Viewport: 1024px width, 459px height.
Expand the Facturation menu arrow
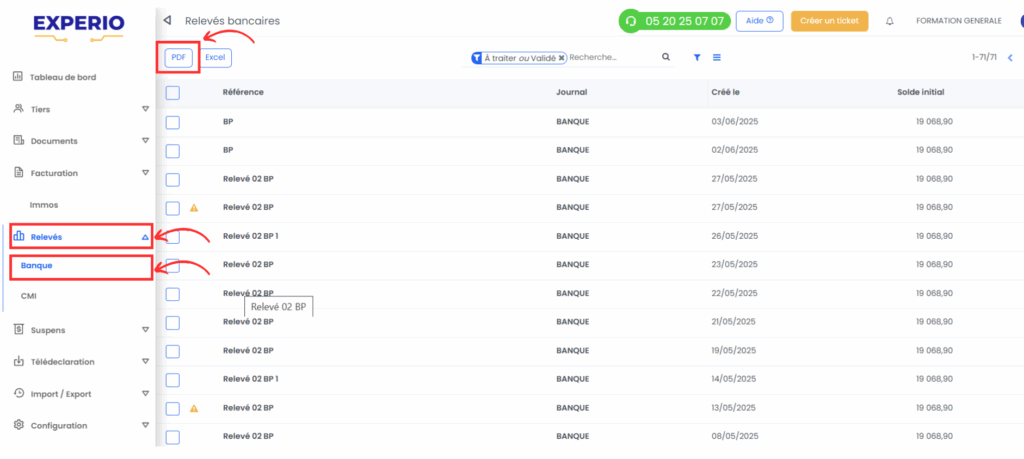[146, 172]
